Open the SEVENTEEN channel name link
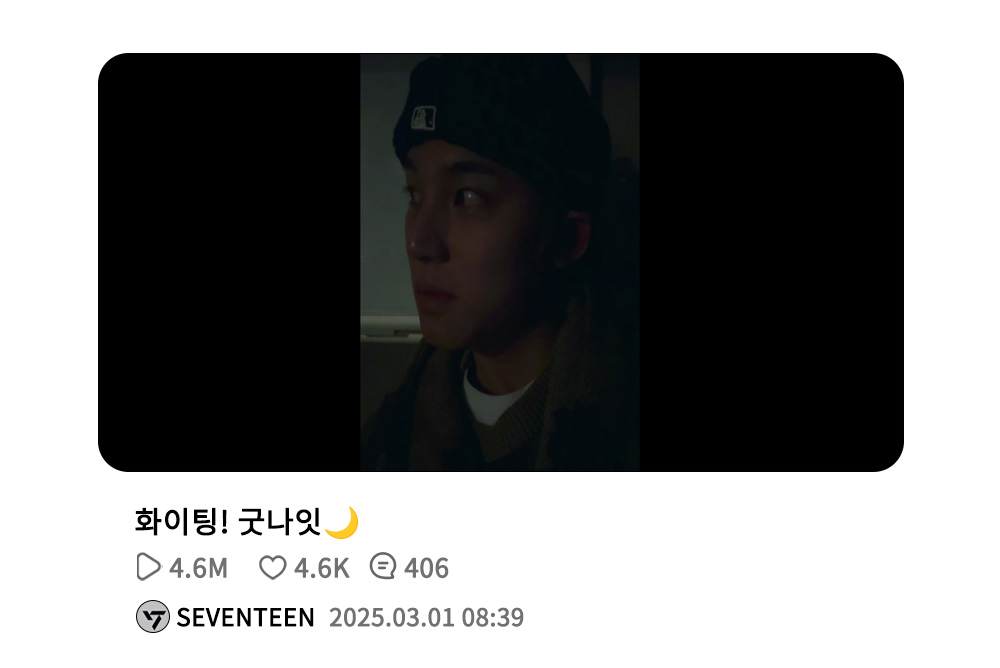 pyautogui.click(x=246, y=618)
